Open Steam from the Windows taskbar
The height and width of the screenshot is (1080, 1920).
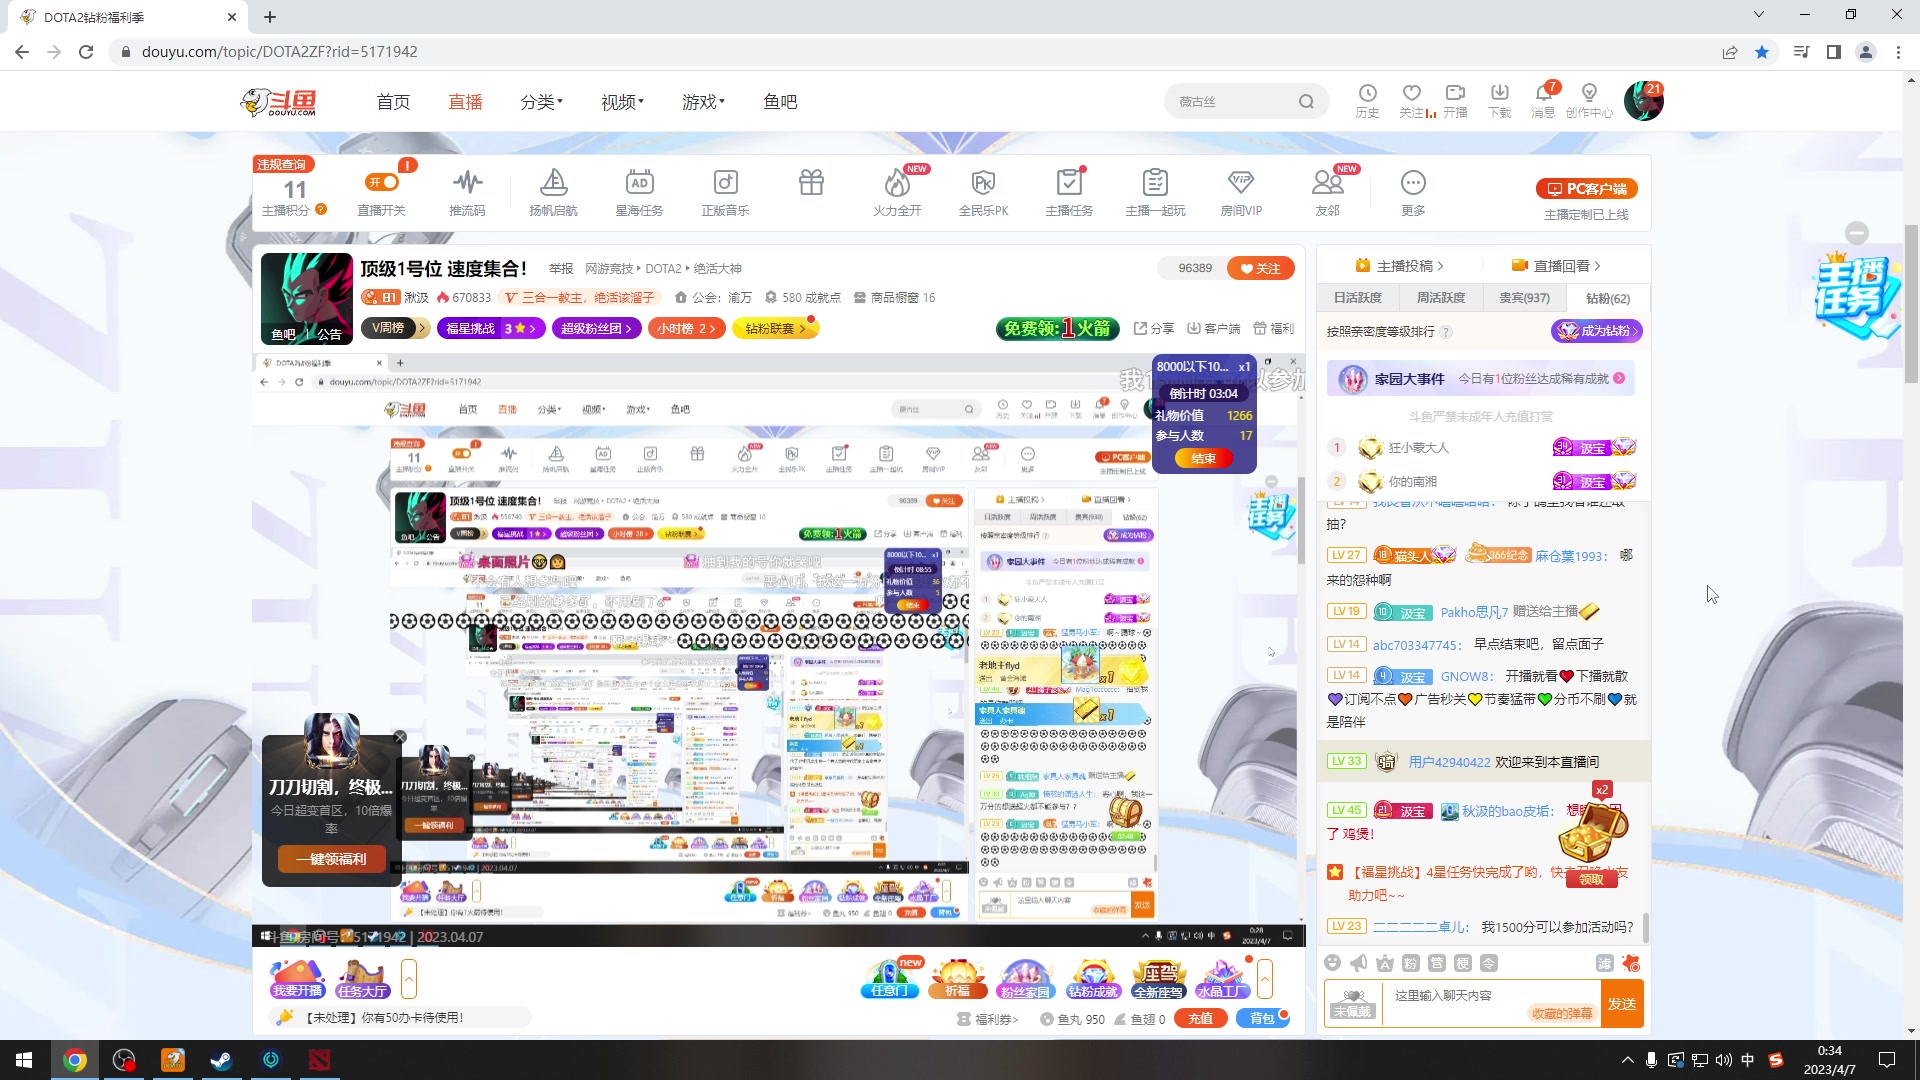coord(221,1060)
